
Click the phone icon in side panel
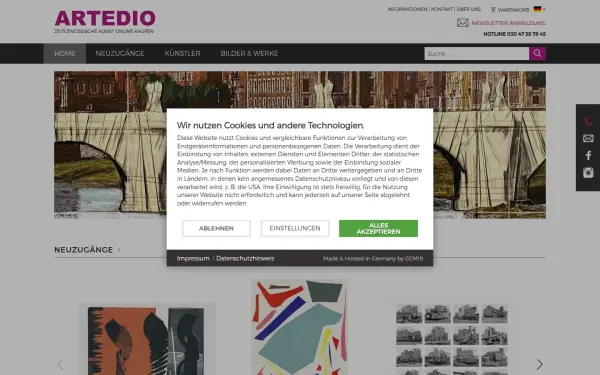[x=588, y=122]
